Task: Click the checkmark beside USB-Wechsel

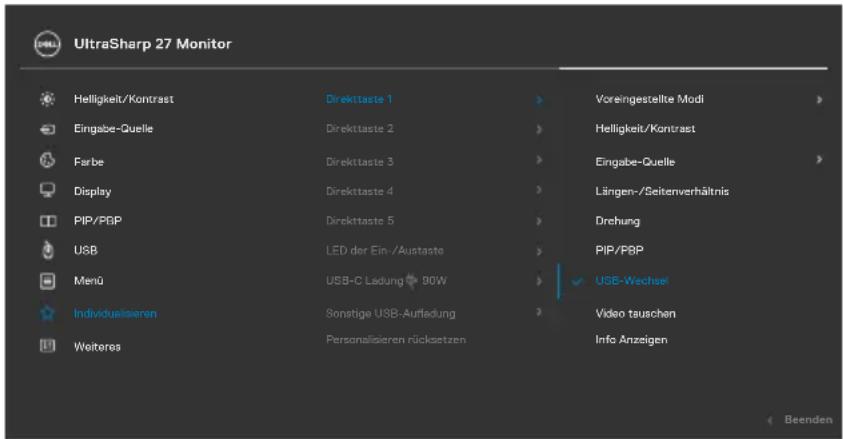Action: pyautogui.click(x=577, y=281)
